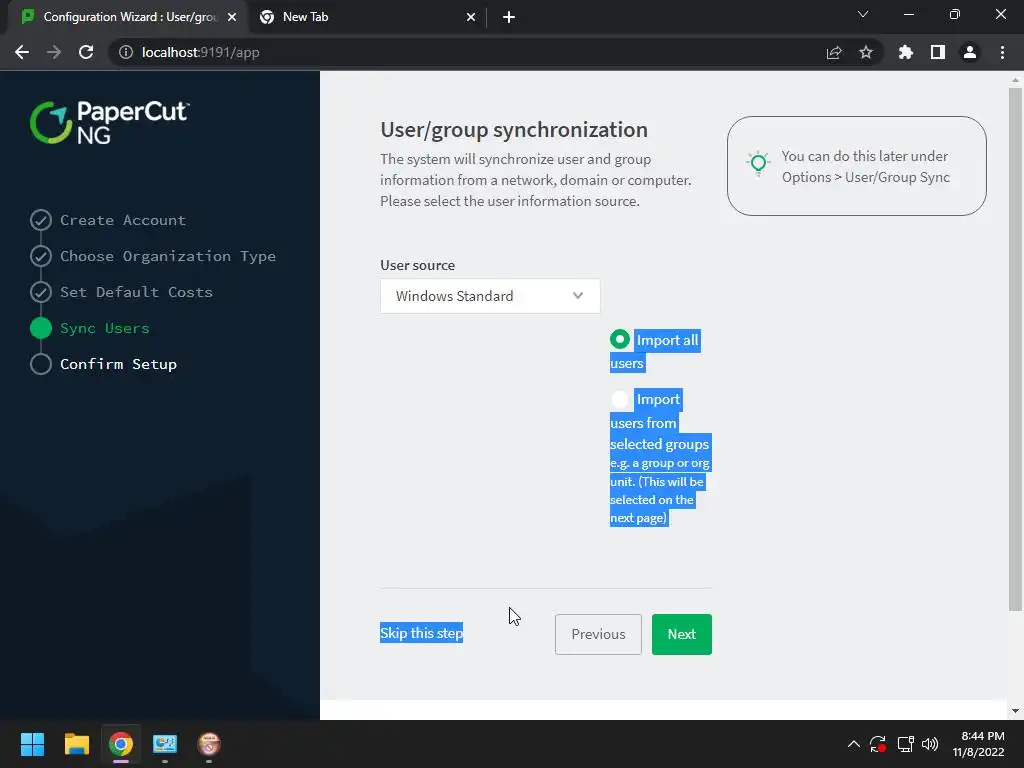Go back in browser history
Viewport: 1024px width, 768px height.
pyautogui.click(x=22, y=52)
